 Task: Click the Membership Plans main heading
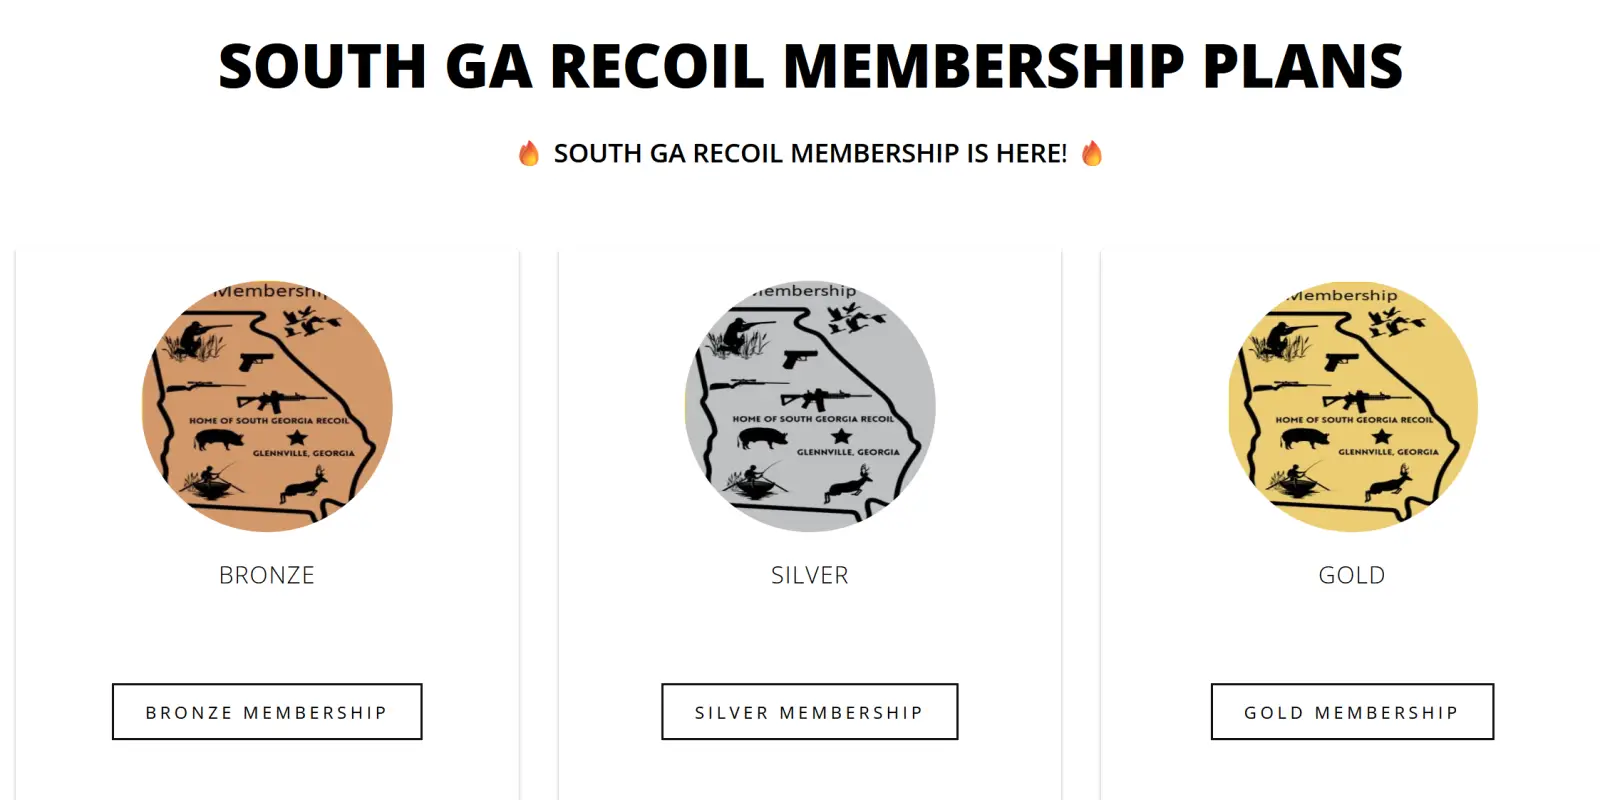click(x=810, y=66)
